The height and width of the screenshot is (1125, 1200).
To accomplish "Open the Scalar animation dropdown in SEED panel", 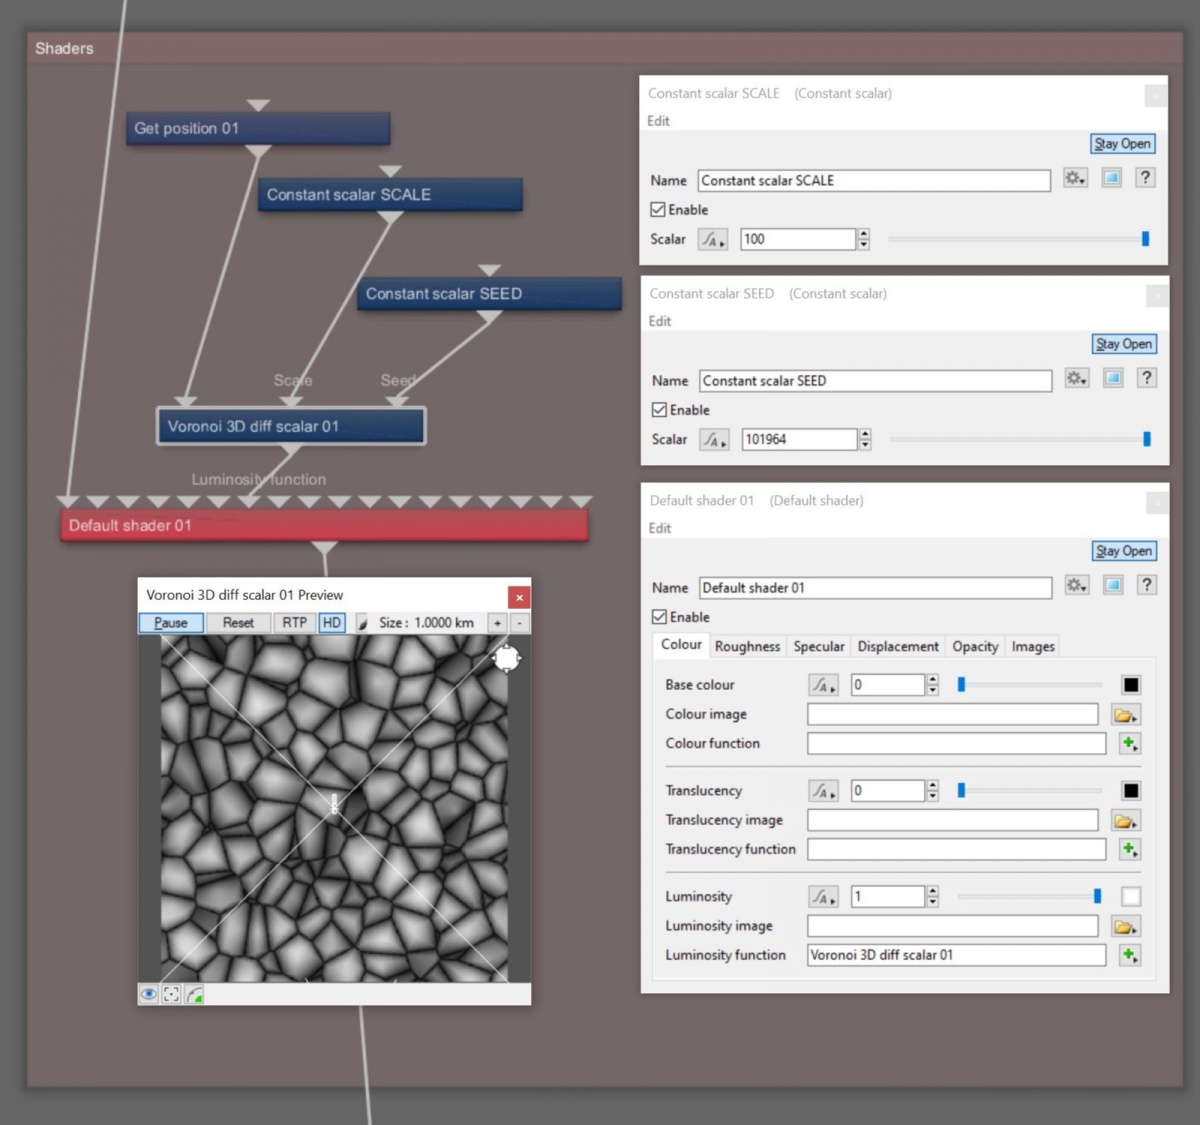I will (x=714, y=439).
